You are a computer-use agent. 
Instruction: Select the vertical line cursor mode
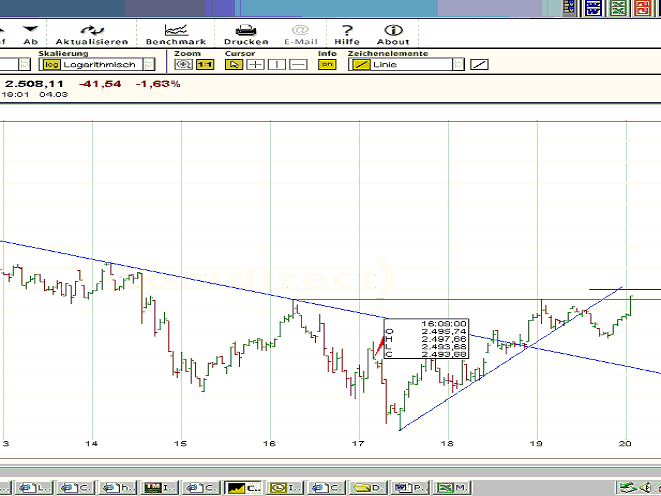(x=277, y=64)
